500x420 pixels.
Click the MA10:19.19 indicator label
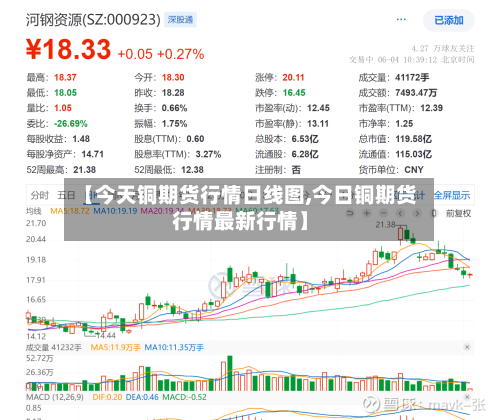click(x=115, y=211)
